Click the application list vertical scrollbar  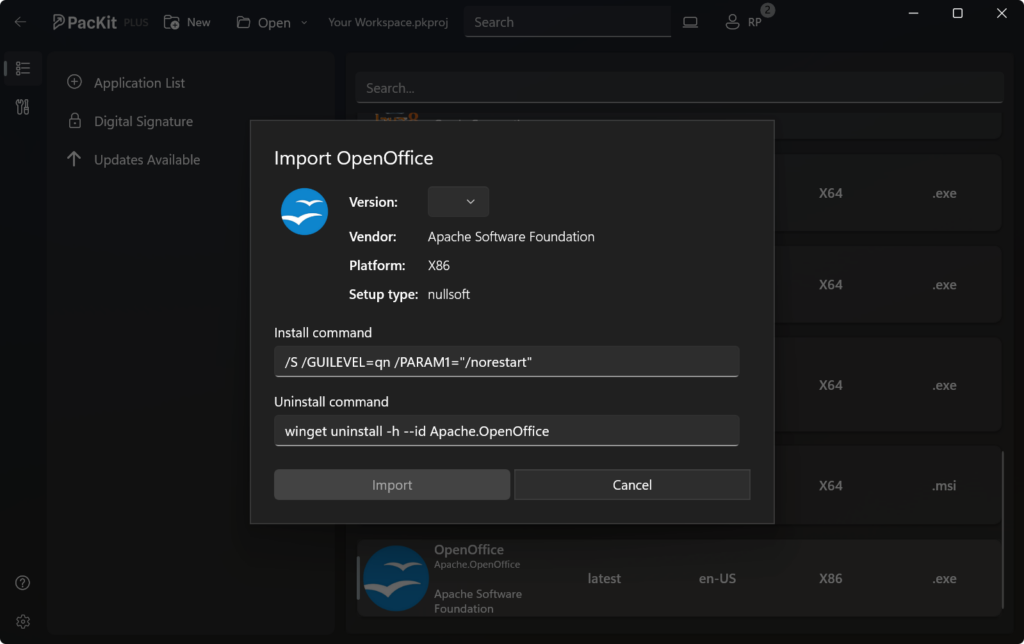tap(1003, 529)
